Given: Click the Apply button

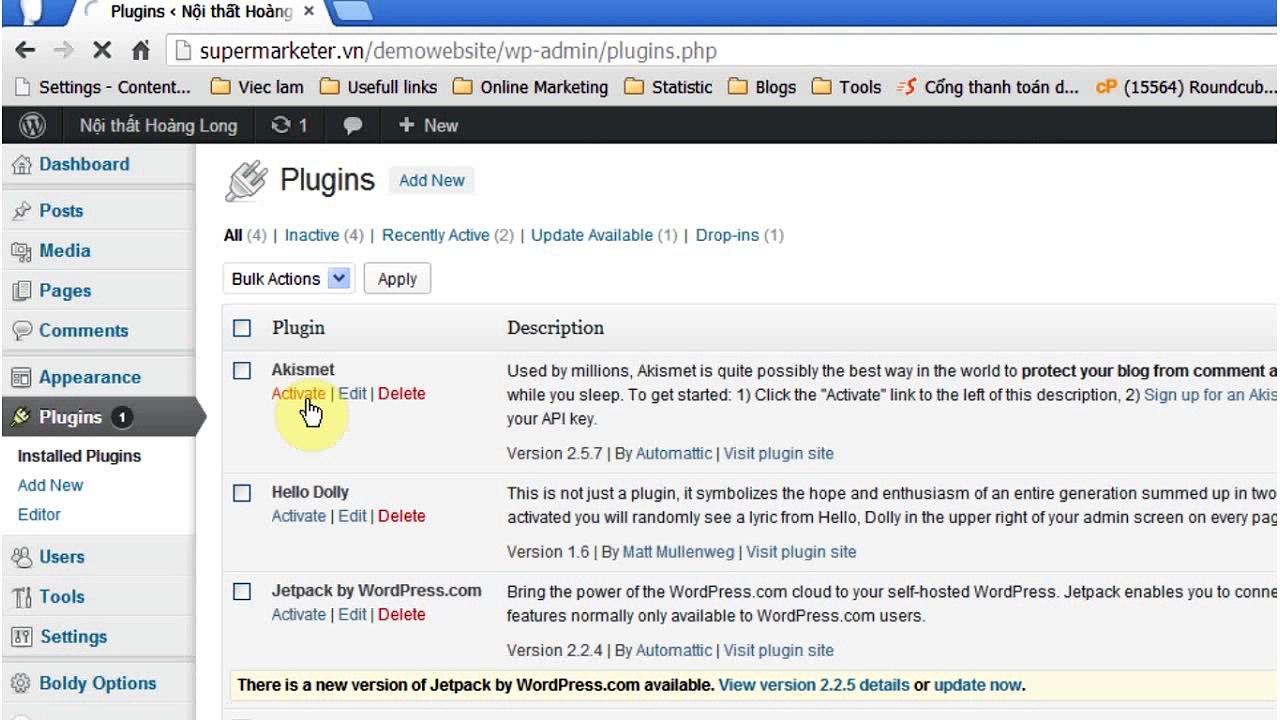Looking at the screenshot, I should point(397,279).
